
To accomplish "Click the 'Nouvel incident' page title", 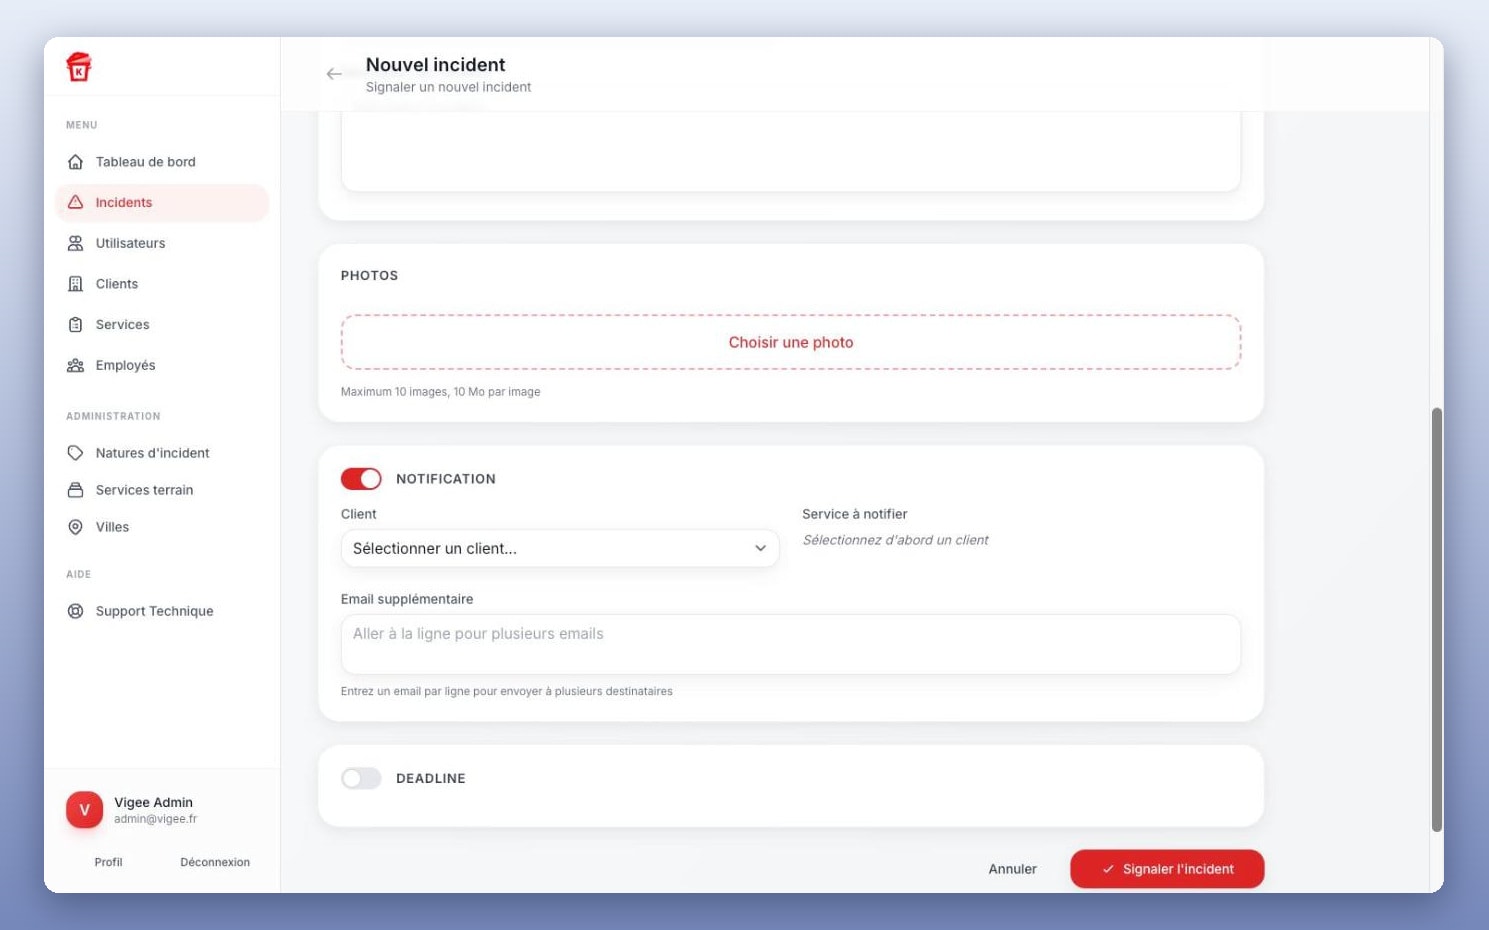I will pyautogui.click(x=436, y=65).
